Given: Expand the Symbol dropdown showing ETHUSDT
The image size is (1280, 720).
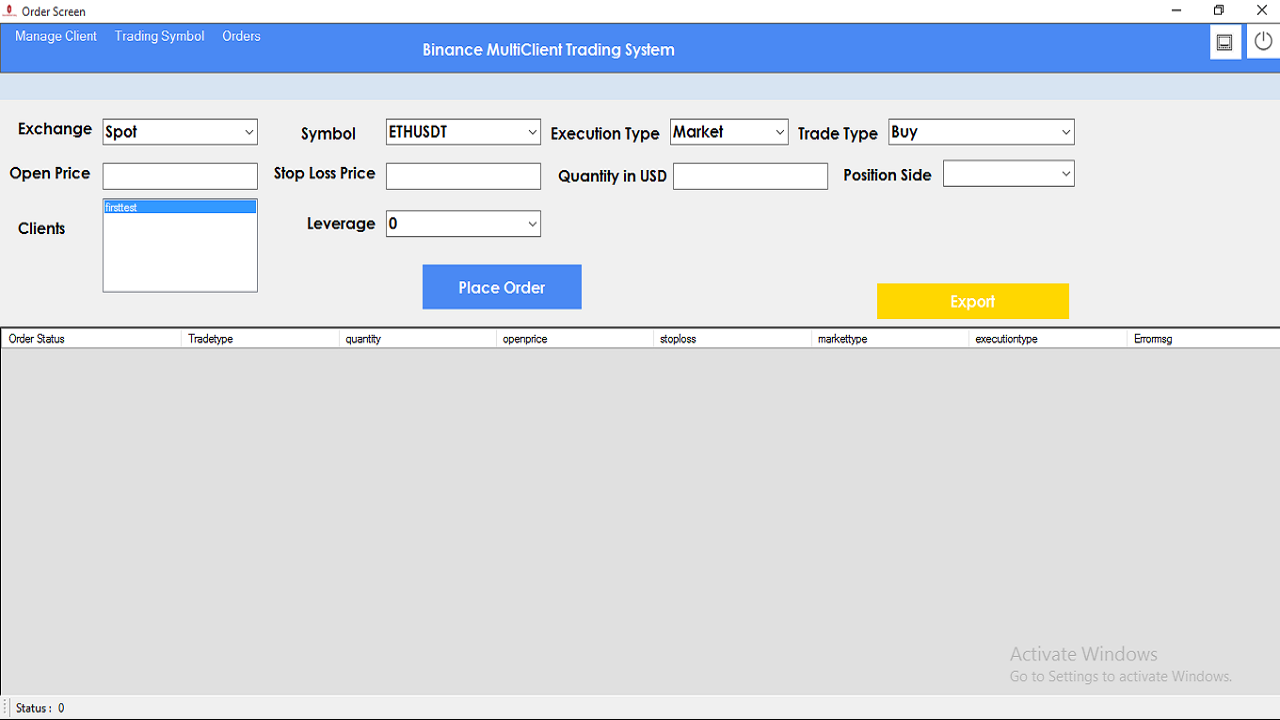Looking at the screenshot, I should point(463,131).
